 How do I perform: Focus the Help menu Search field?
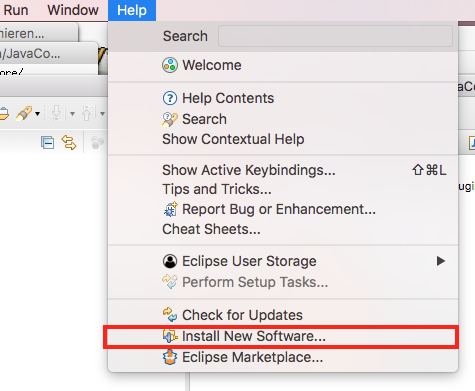[335, 36]
